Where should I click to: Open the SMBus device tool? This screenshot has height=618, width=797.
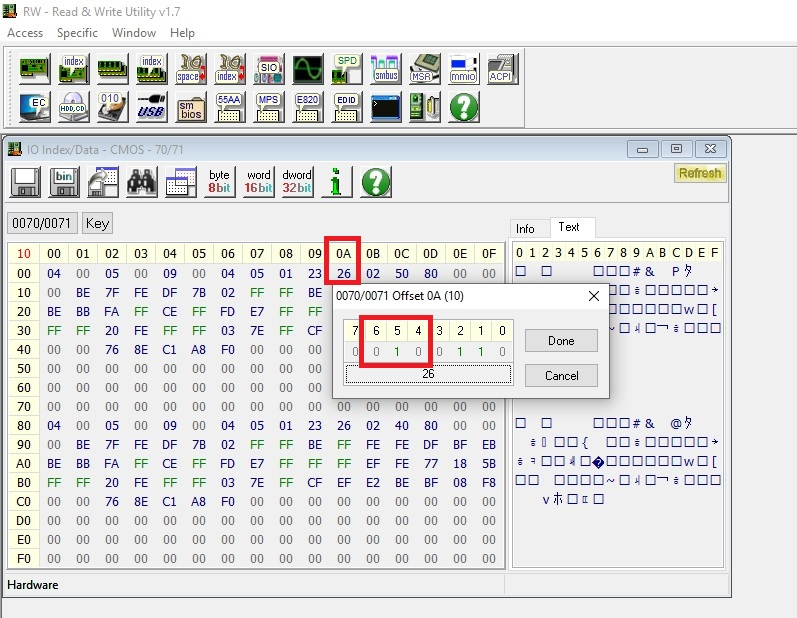coord(385,68)
